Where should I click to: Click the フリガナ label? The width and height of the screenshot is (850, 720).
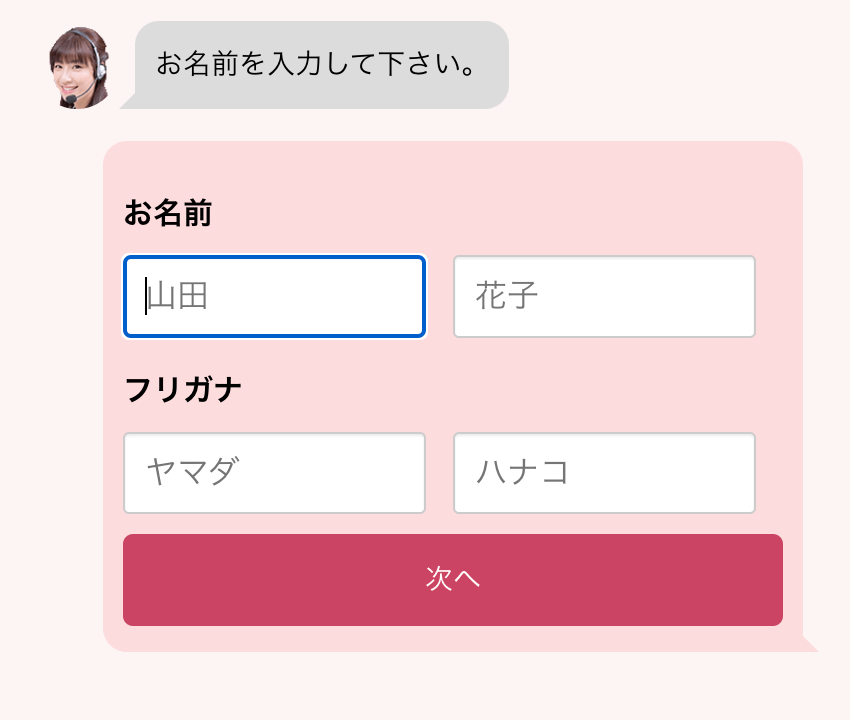pyautogui.click(x=183, y=390)
